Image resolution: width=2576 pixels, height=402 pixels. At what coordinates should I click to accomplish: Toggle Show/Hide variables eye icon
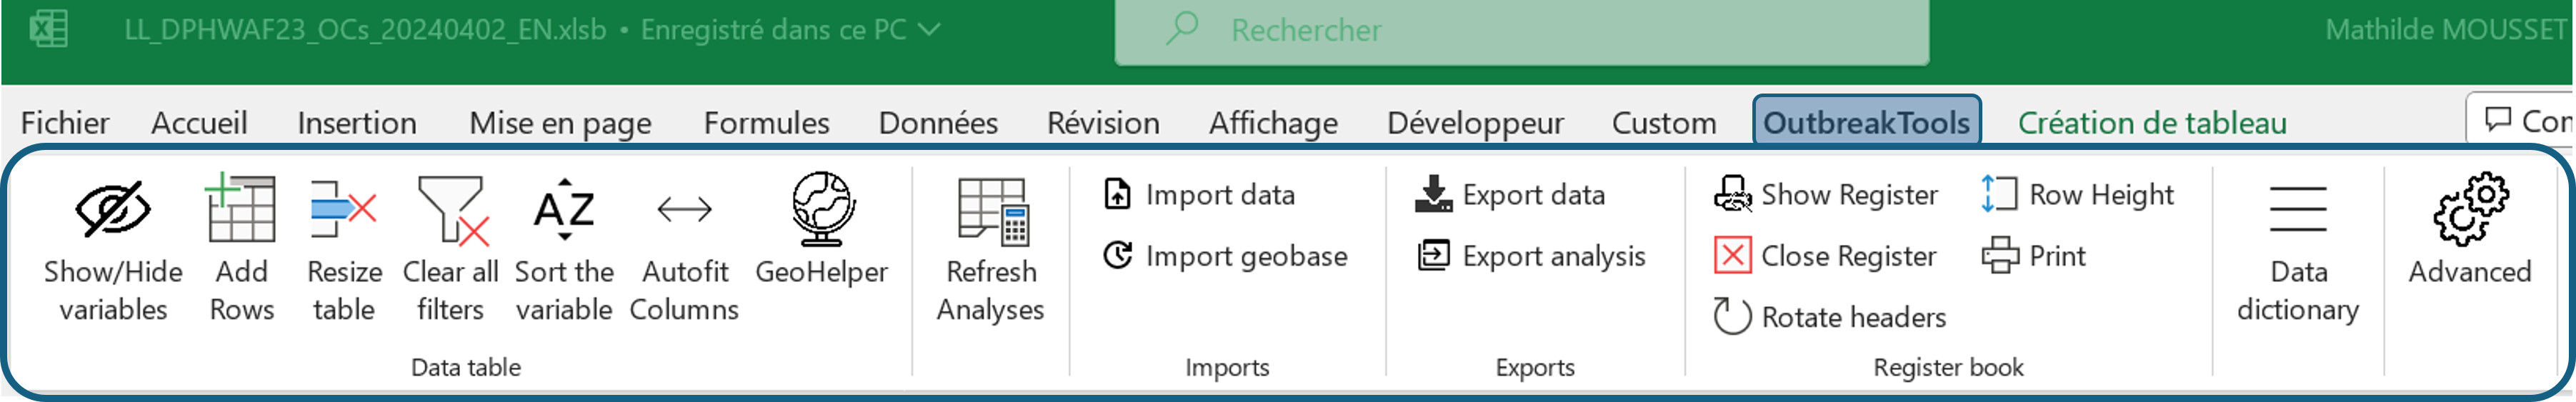pos(113,210)
